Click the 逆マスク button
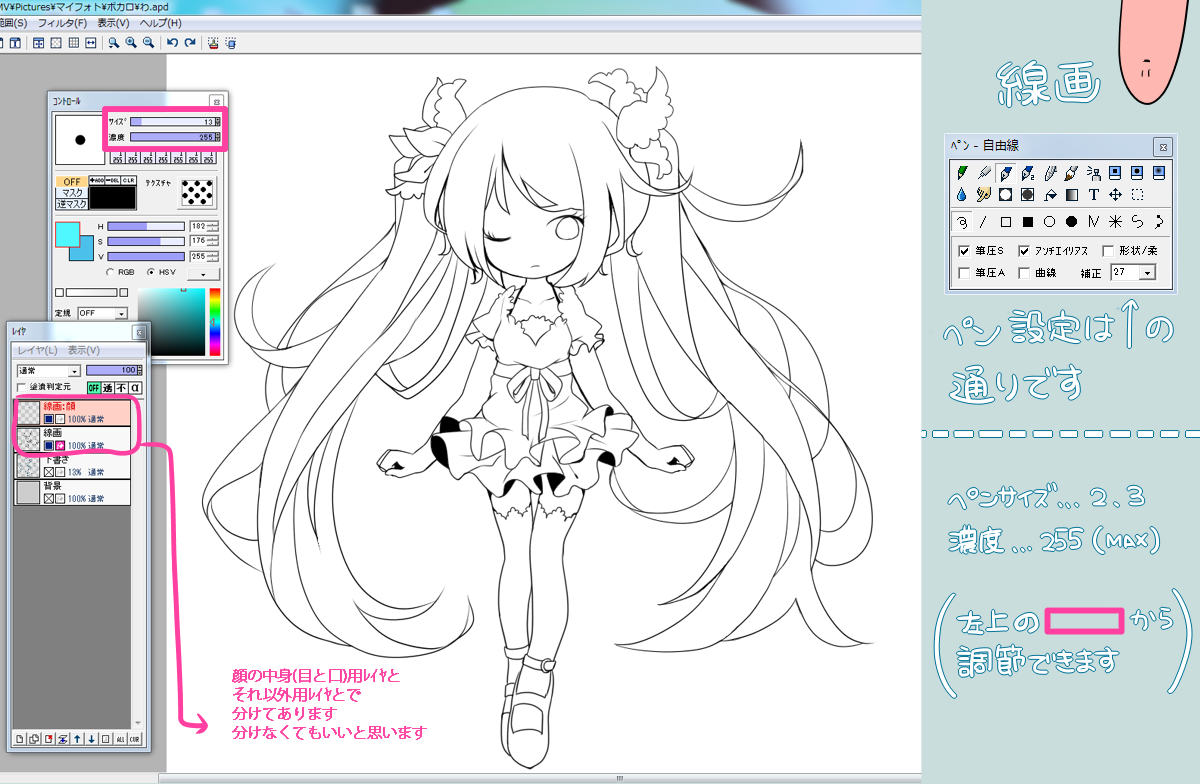 [71, 203]
